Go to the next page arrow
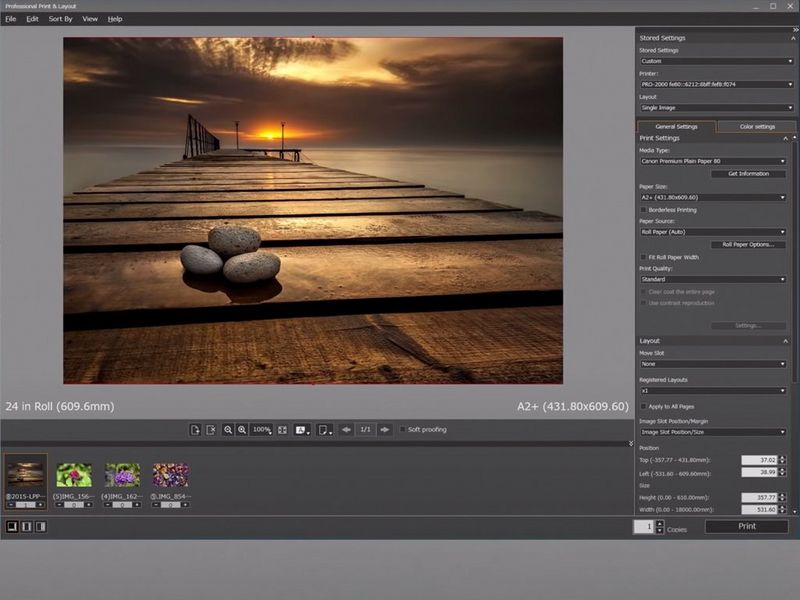This screenshot has width=800, height=600. [x=385, y=429]
